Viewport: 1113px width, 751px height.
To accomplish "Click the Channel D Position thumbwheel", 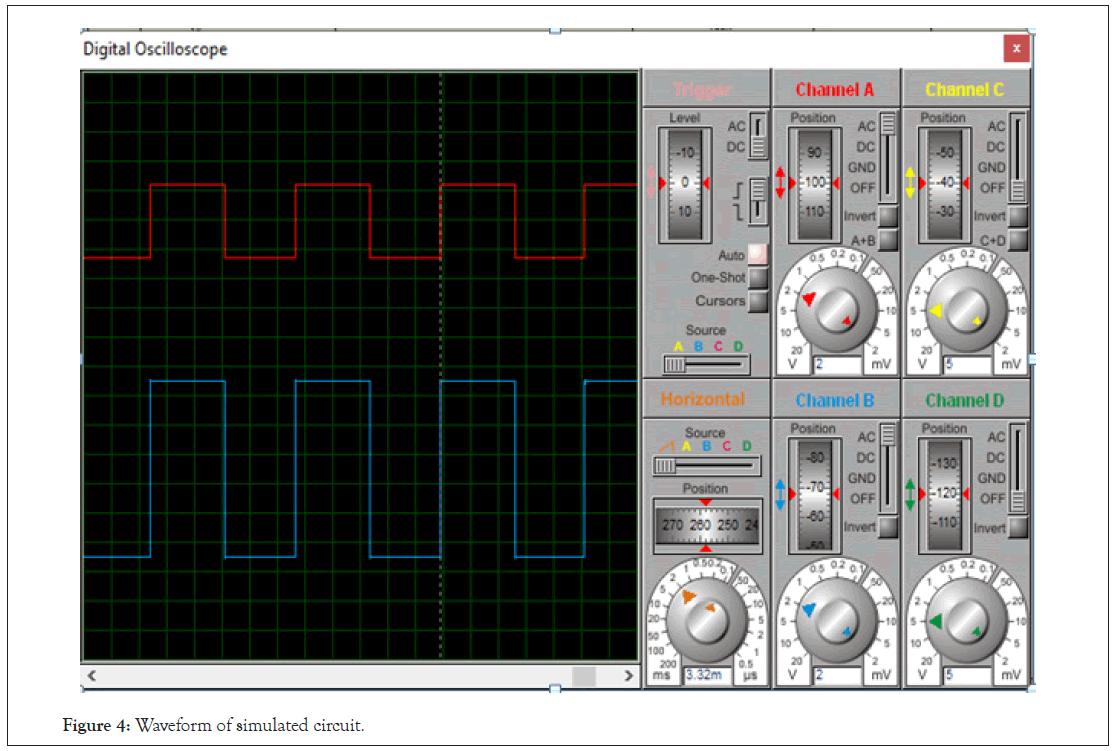I will point(945,495).
